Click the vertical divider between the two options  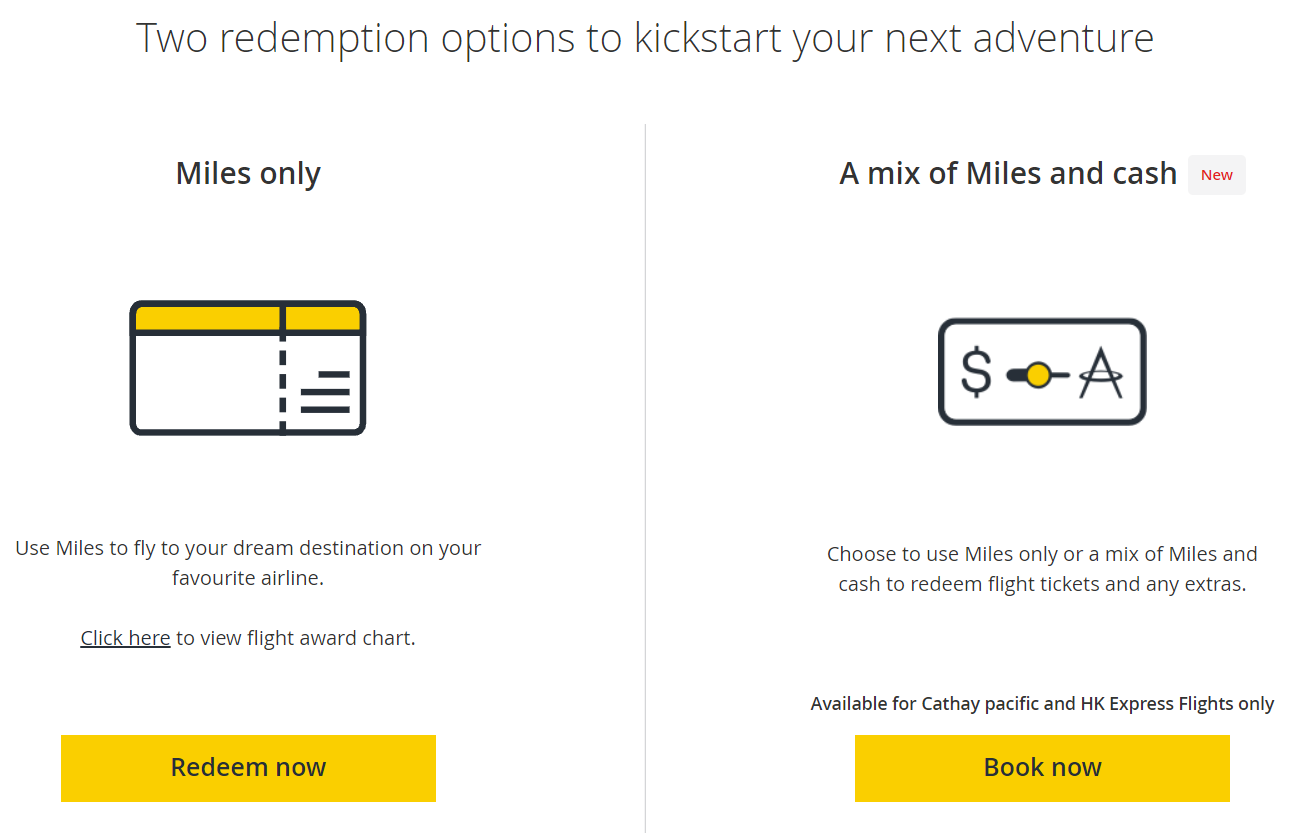click(x=646, y=478)
